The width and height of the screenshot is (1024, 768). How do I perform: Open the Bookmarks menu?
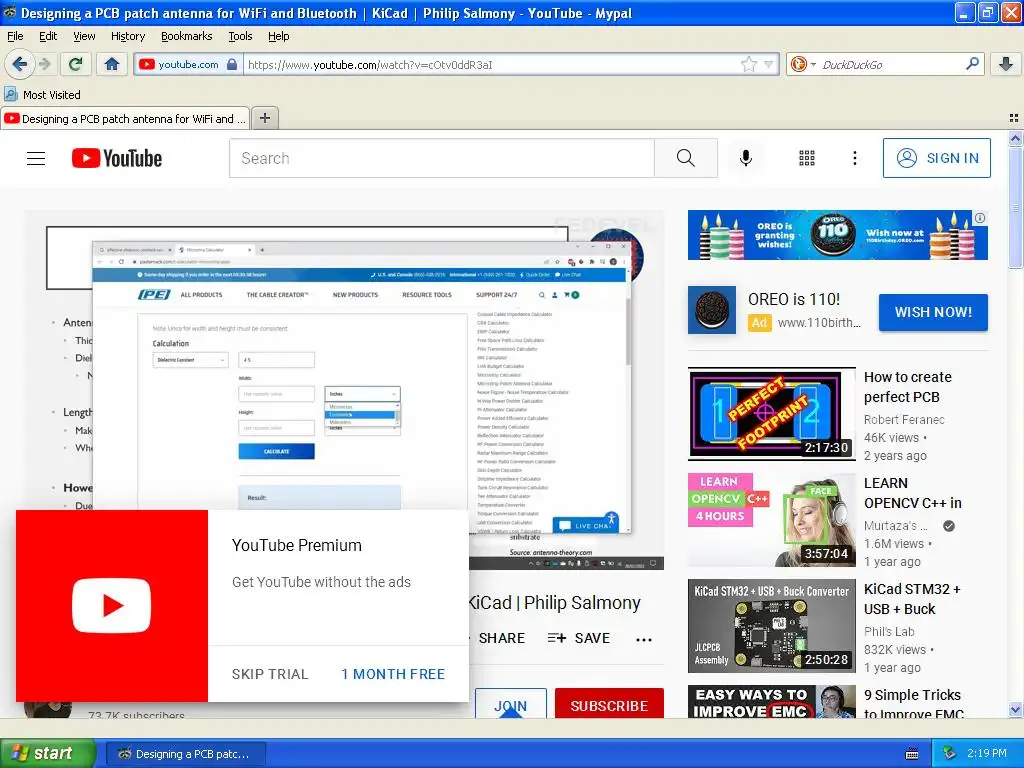[x=186, y=36]
